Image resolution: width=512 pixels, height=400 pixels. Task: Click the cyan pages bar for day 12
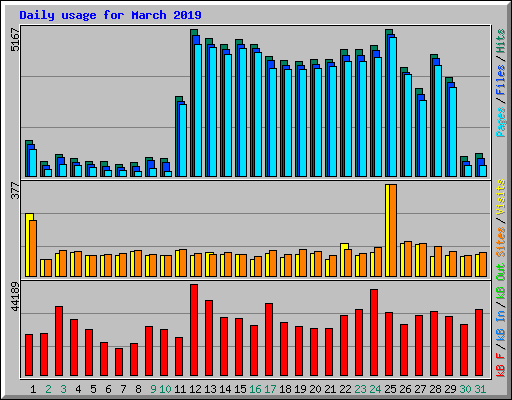click(198, 110)
